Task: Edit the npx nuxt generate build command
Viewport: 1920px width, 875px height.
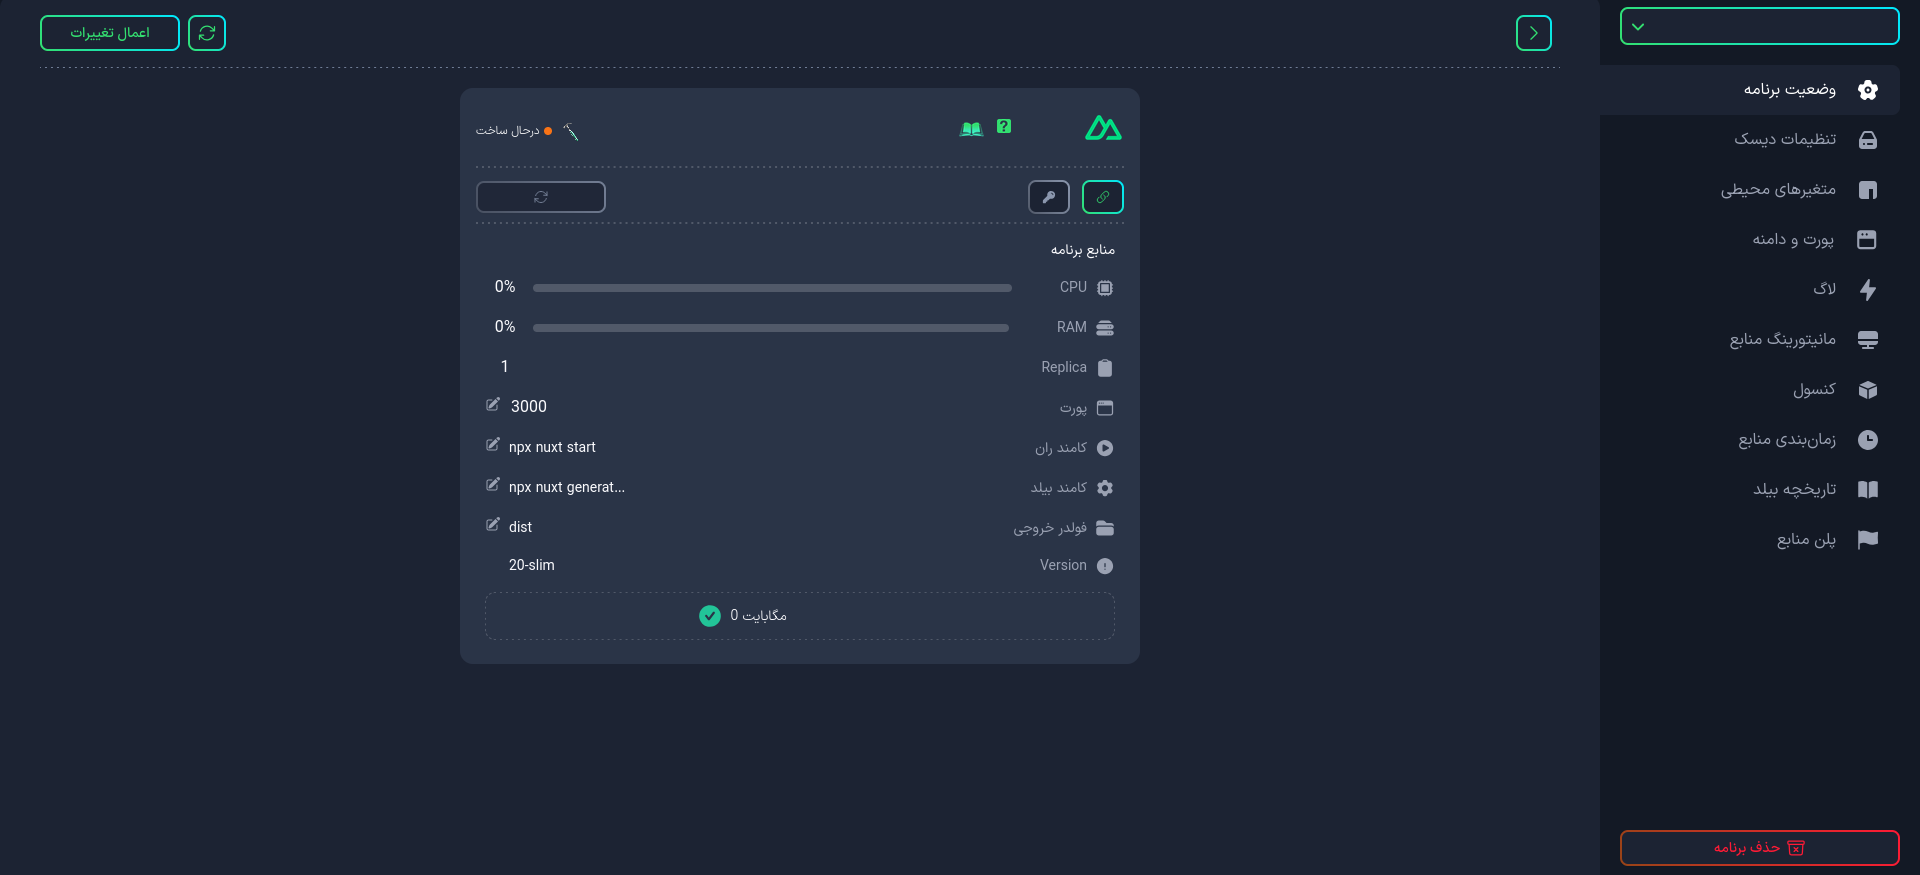Action: (x=493, y=485)
